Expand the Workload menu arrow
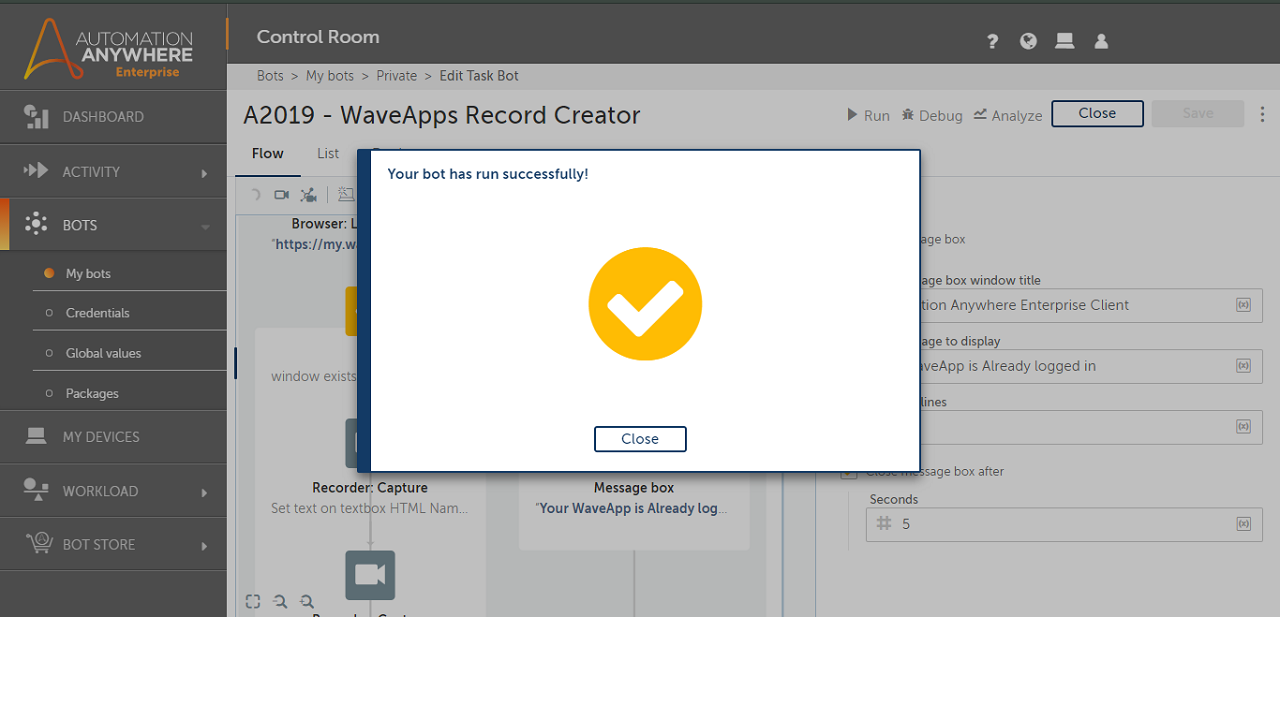The height and width of the screenshot is (720, 1280). point(204,492)
